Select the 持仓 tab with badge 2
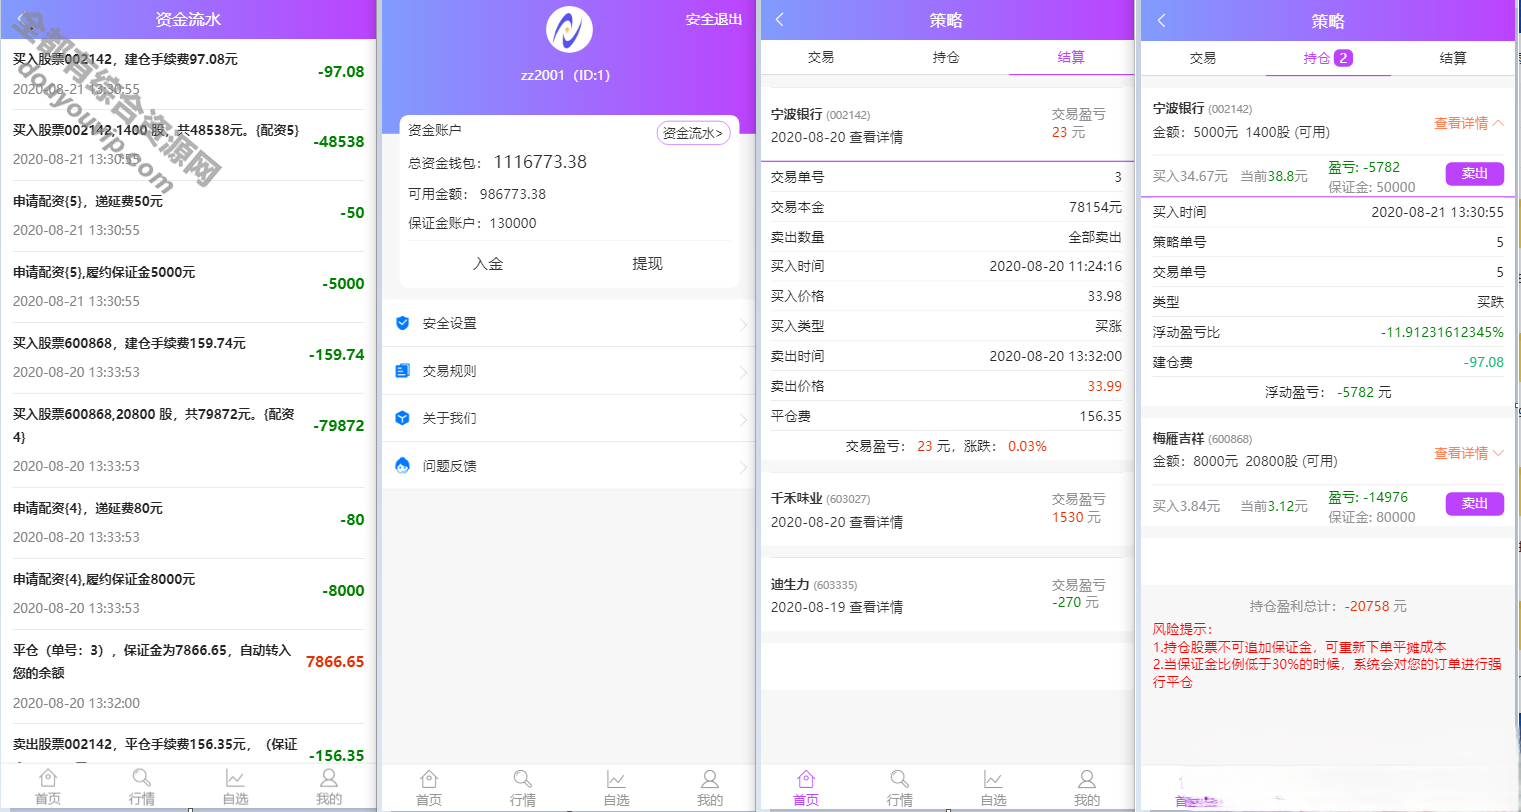This screenshot has width=1521, height=812. pos(1328,58)
